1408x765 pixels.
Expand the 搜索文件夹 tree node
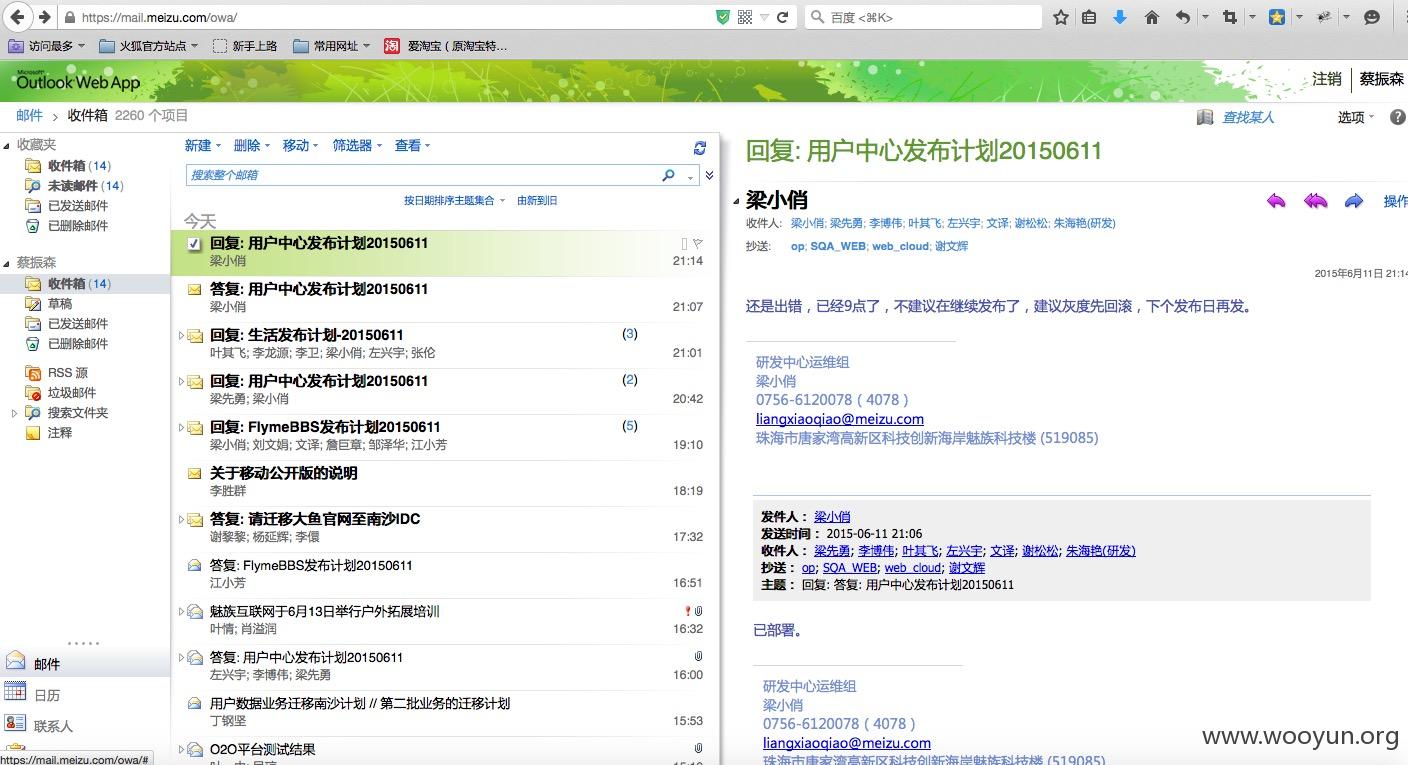click(x=14, y=412)
